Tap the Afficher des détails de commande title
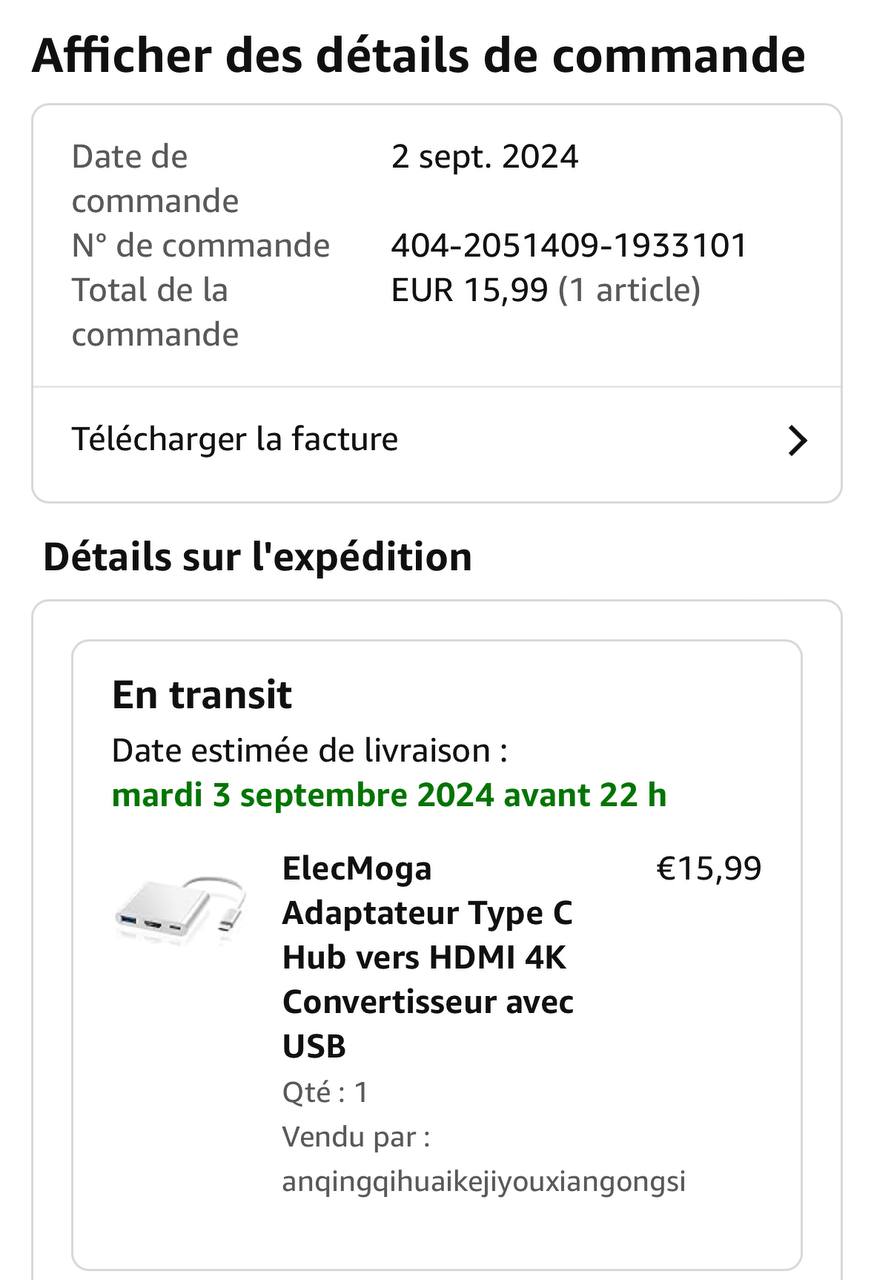 pos(418,55)
